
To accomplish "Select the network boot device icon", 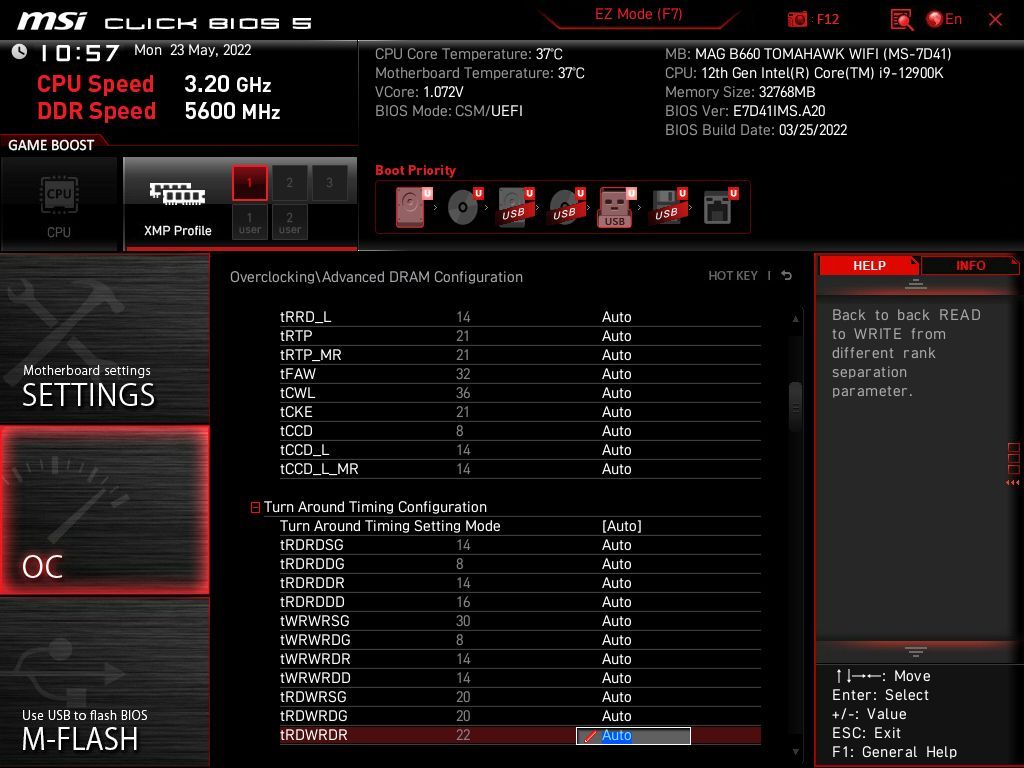I will click(x=720, y=206).
